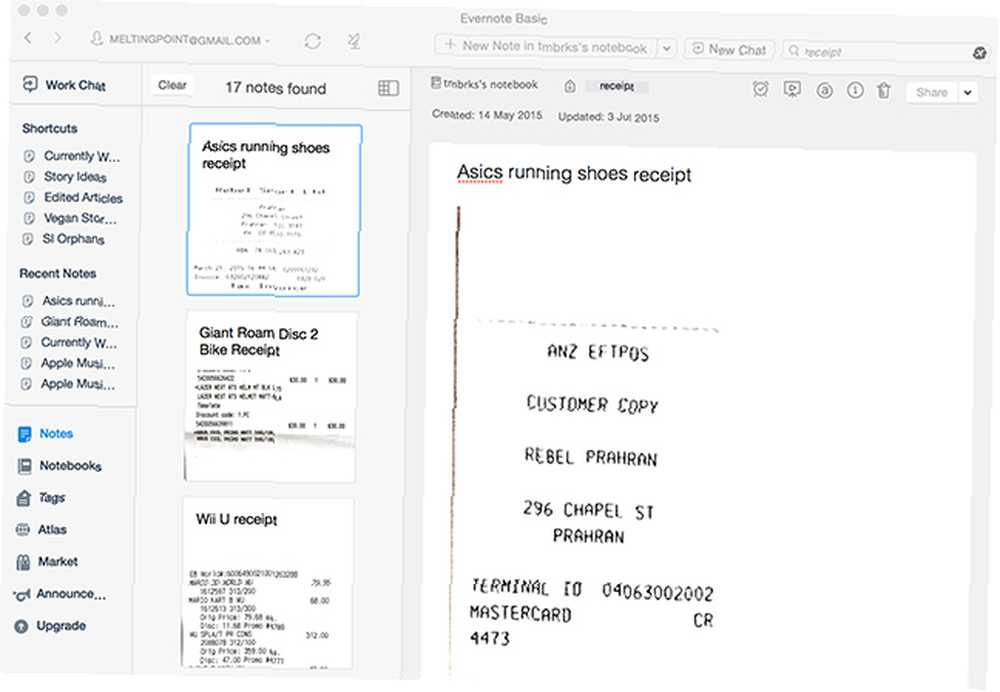Screen dimensions: 1000x692
Task: Open the last Apple Musi... recent note
Action: pyautogui.click(x=68, y=384)
